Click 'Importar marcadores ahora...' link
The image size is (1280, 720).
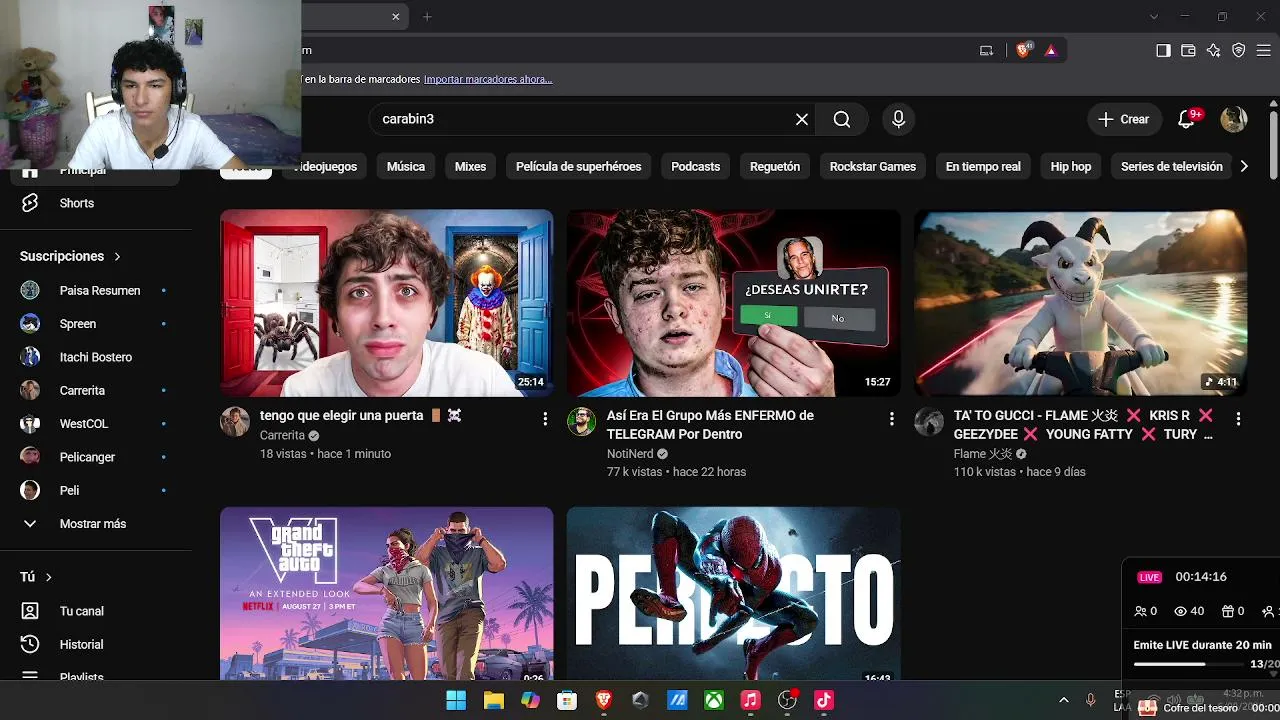488,79
